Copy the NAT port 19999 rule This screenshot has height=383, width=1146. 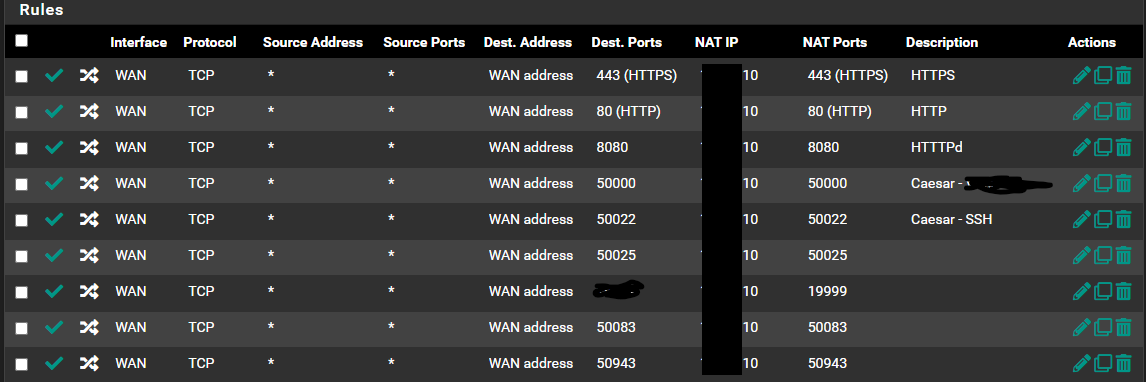[1102, 291]
